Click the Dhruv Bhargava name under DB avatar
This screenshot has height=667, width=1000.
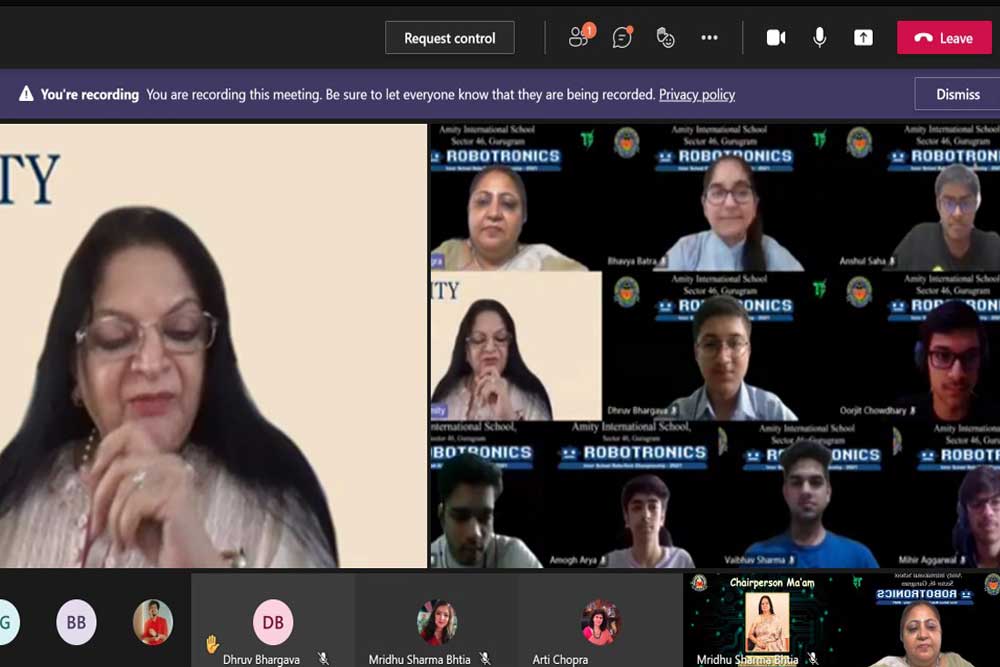coord(261,659)
